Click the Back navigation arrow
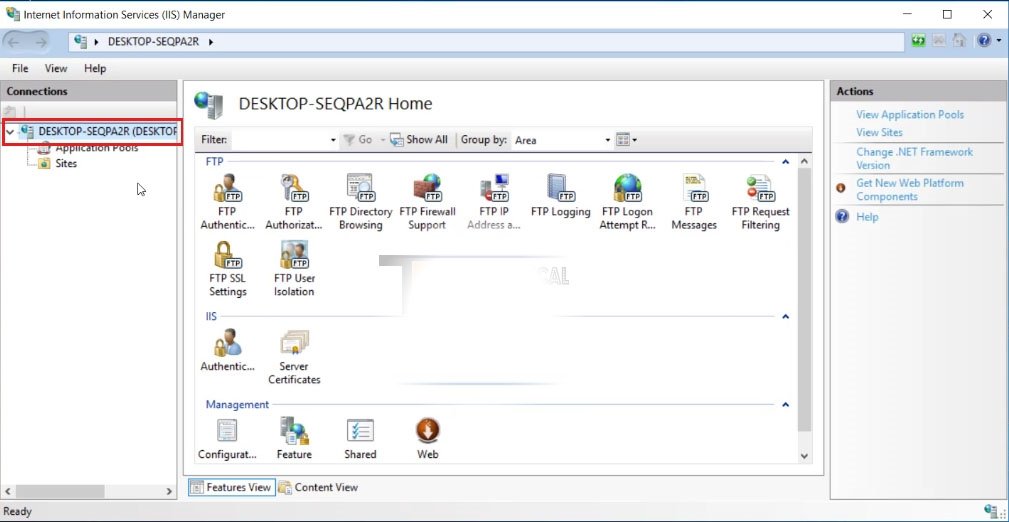1009x522 pixels. click(x=14, y=42)
